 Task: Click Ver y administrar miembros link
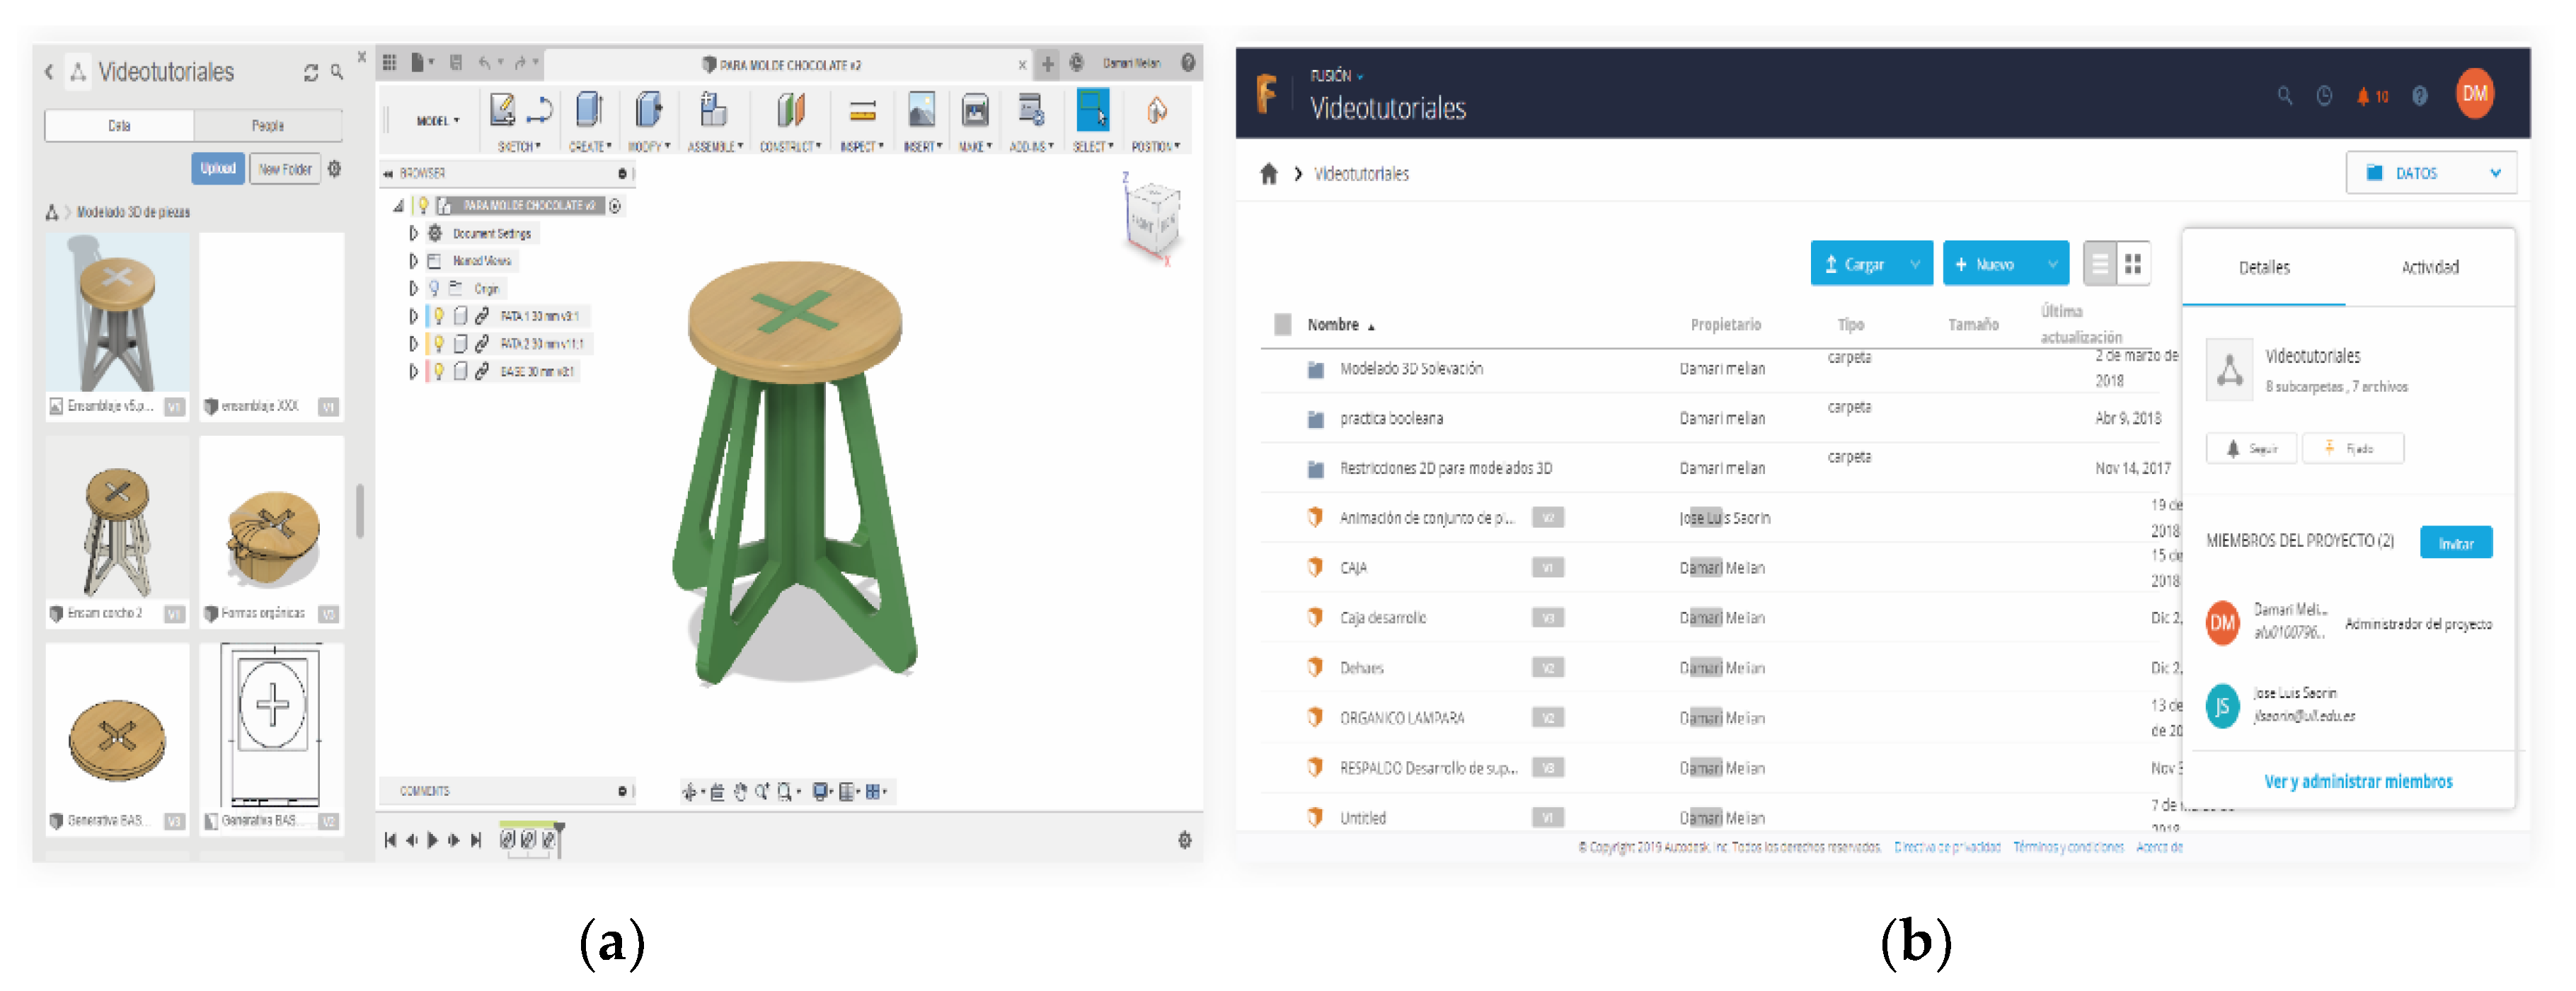(2357, 781)
